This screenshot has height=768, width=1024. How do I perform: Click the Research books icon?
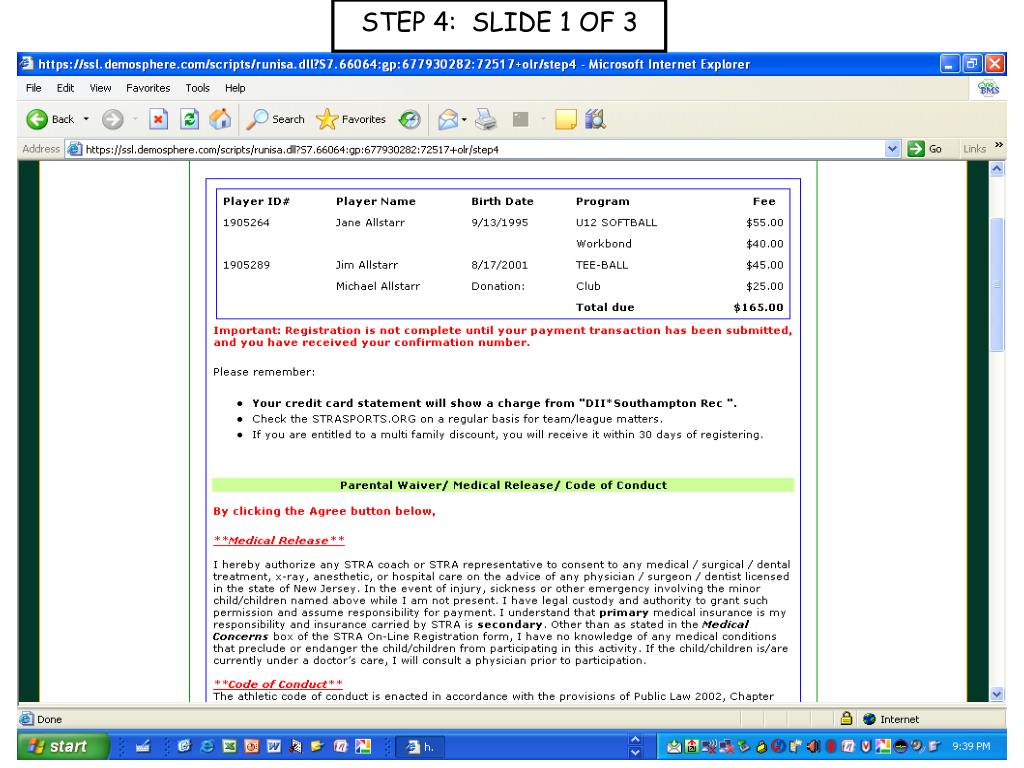coord(595,120)
